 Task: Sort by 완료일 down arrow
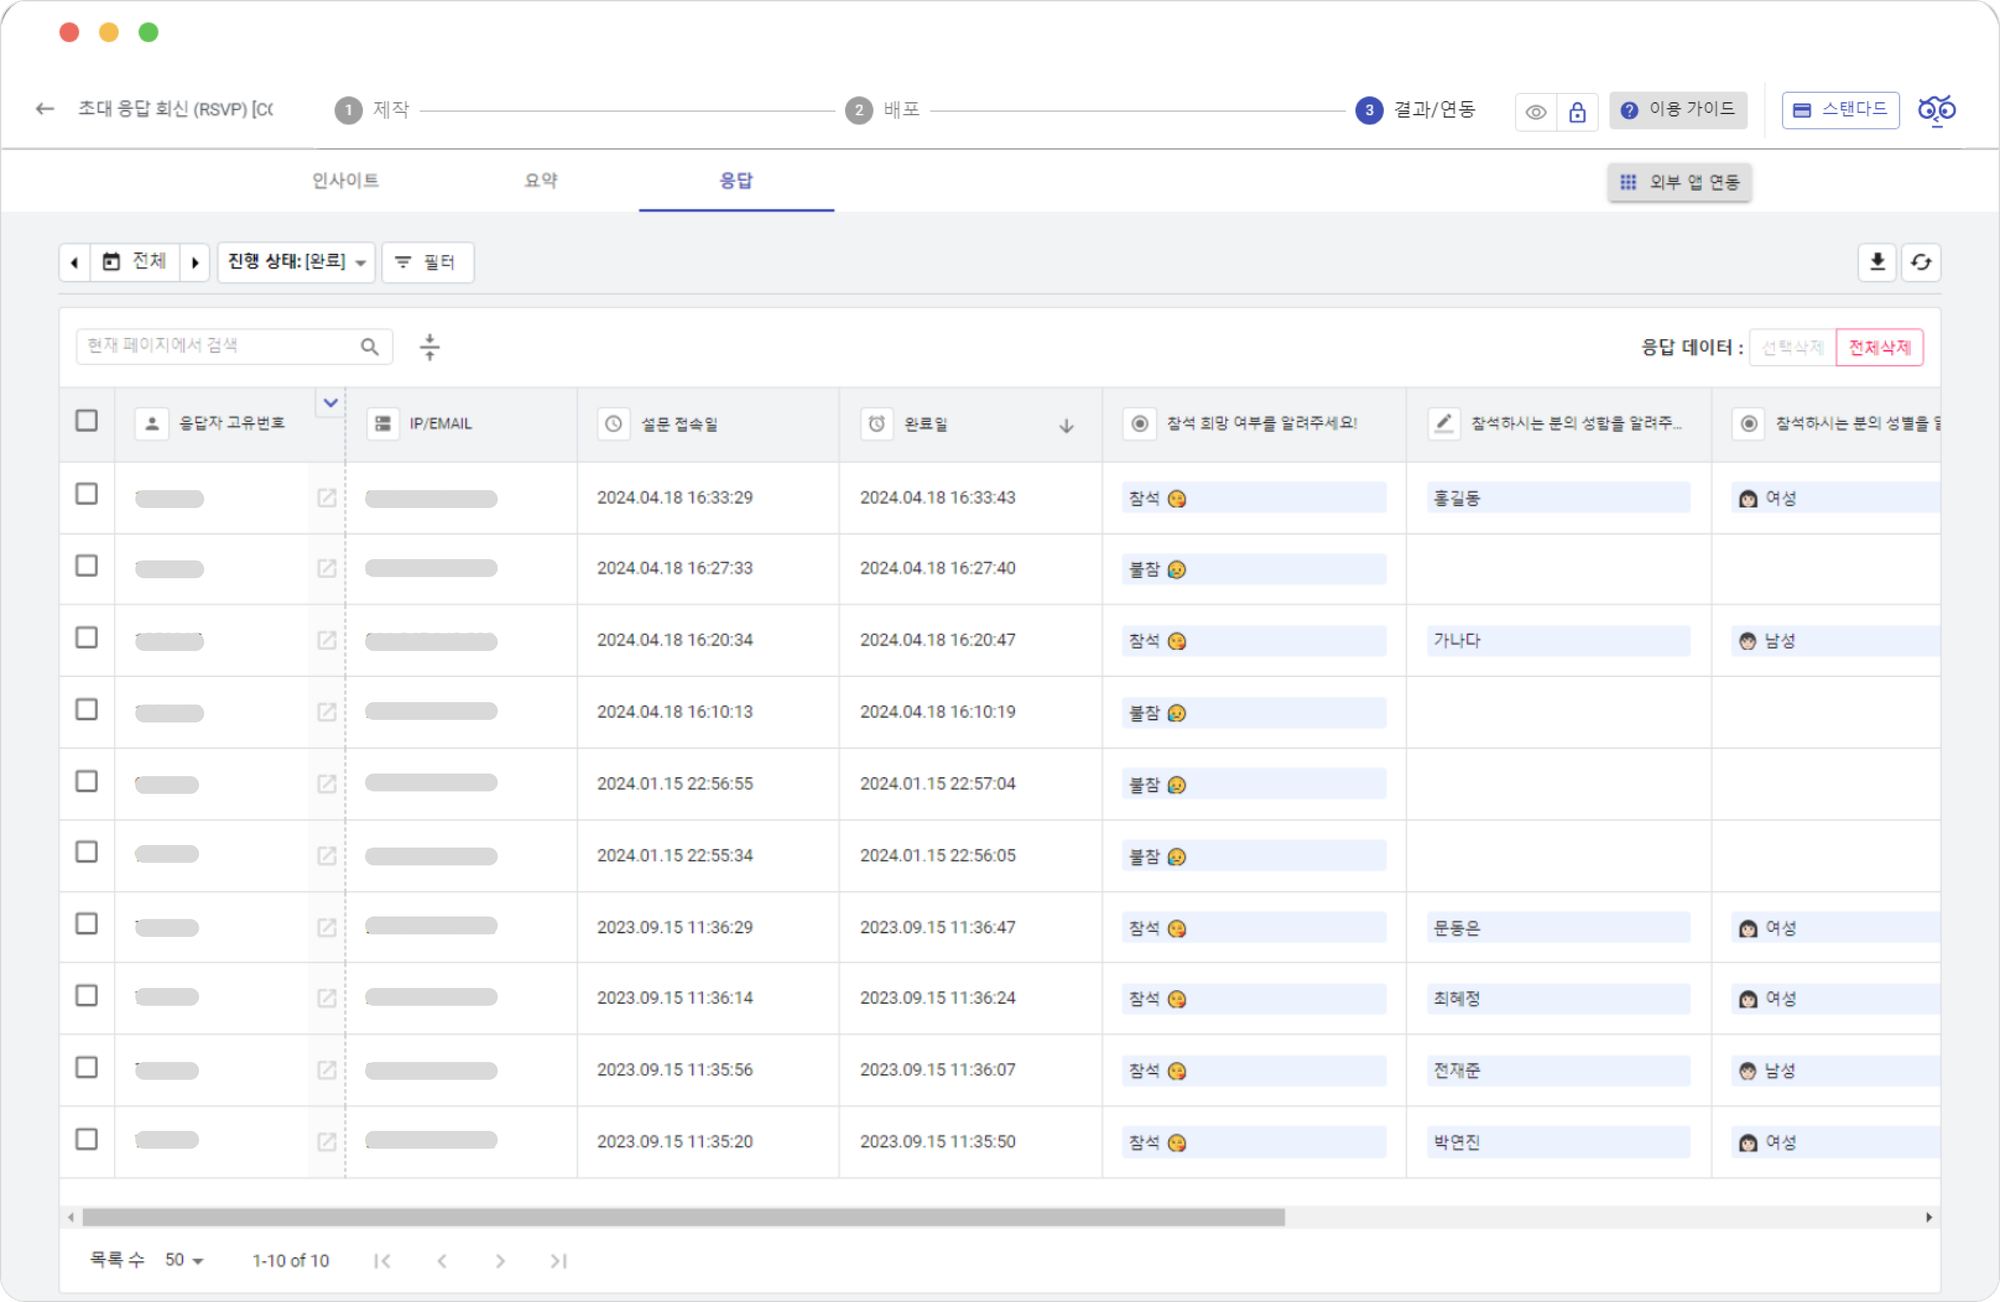1066,425
